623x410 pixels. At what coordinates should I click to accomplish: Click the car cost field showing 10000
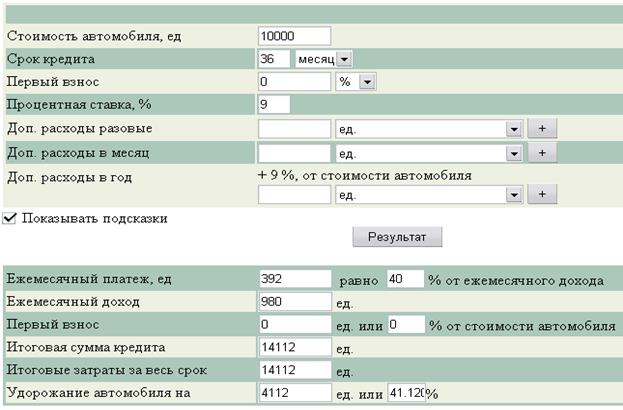click(294, 36)
